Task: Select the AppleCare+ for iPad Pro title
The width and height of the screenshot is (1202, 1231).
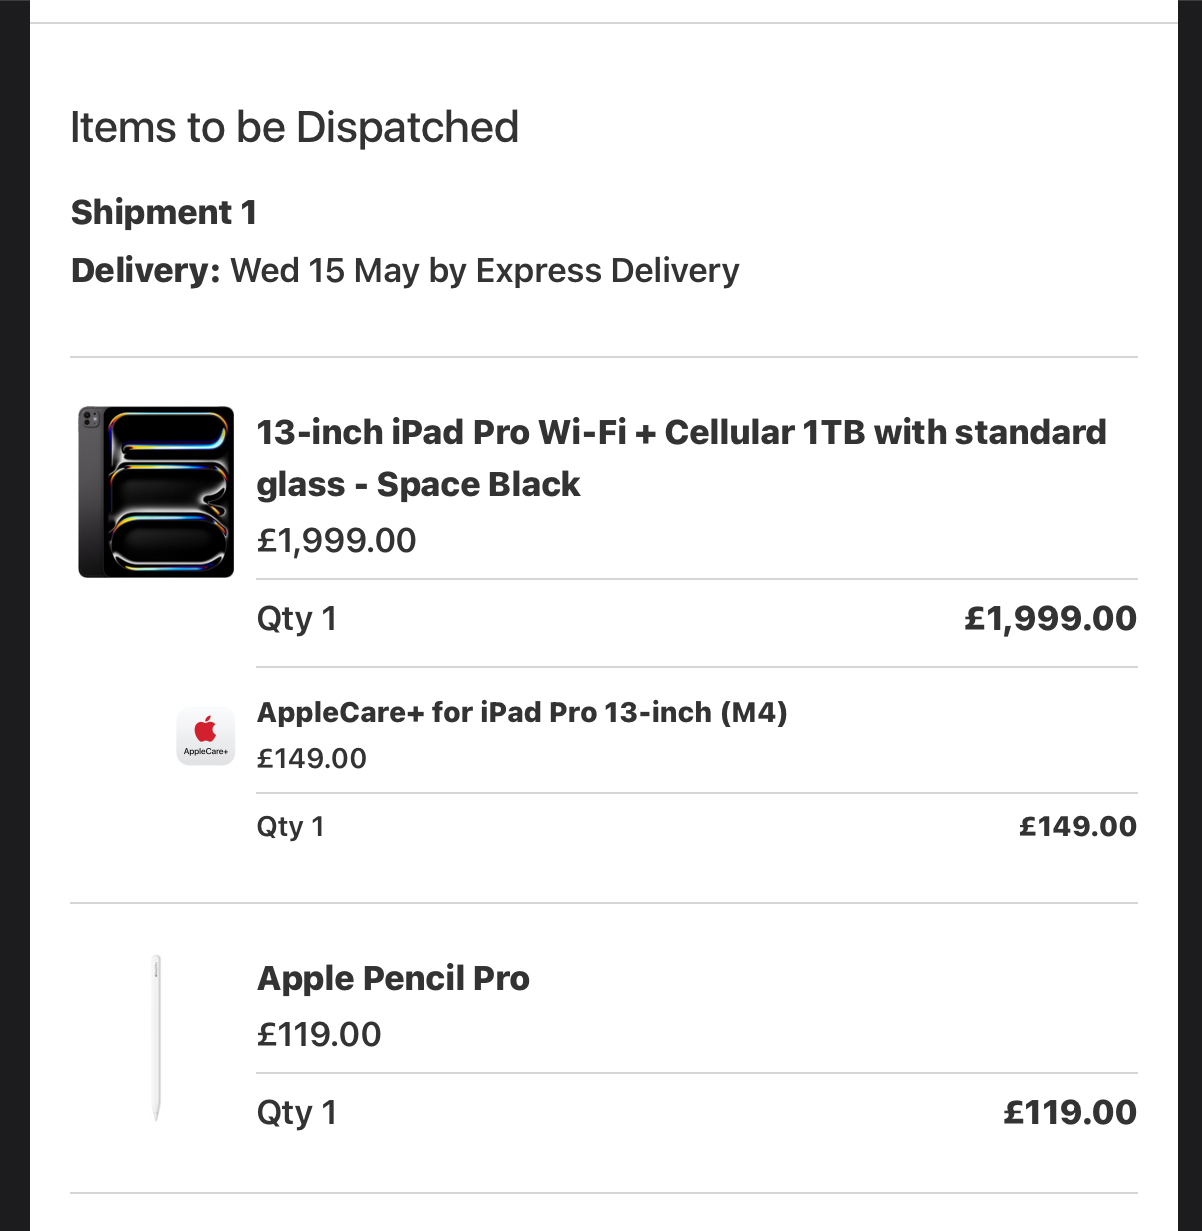Action: (x=522, y=712)
